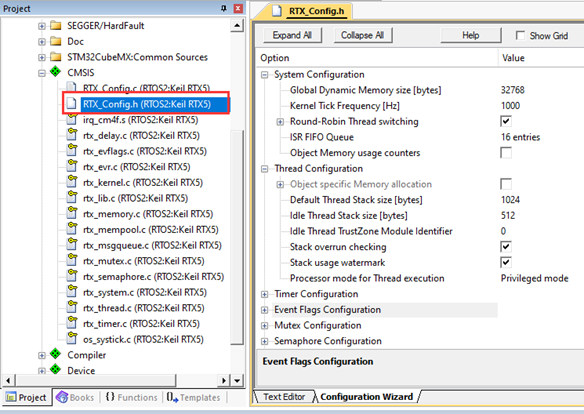Viewport: 584px width, 414px height.
Task: Click the rtx_memory.c file icon
Action: [72, 213]
